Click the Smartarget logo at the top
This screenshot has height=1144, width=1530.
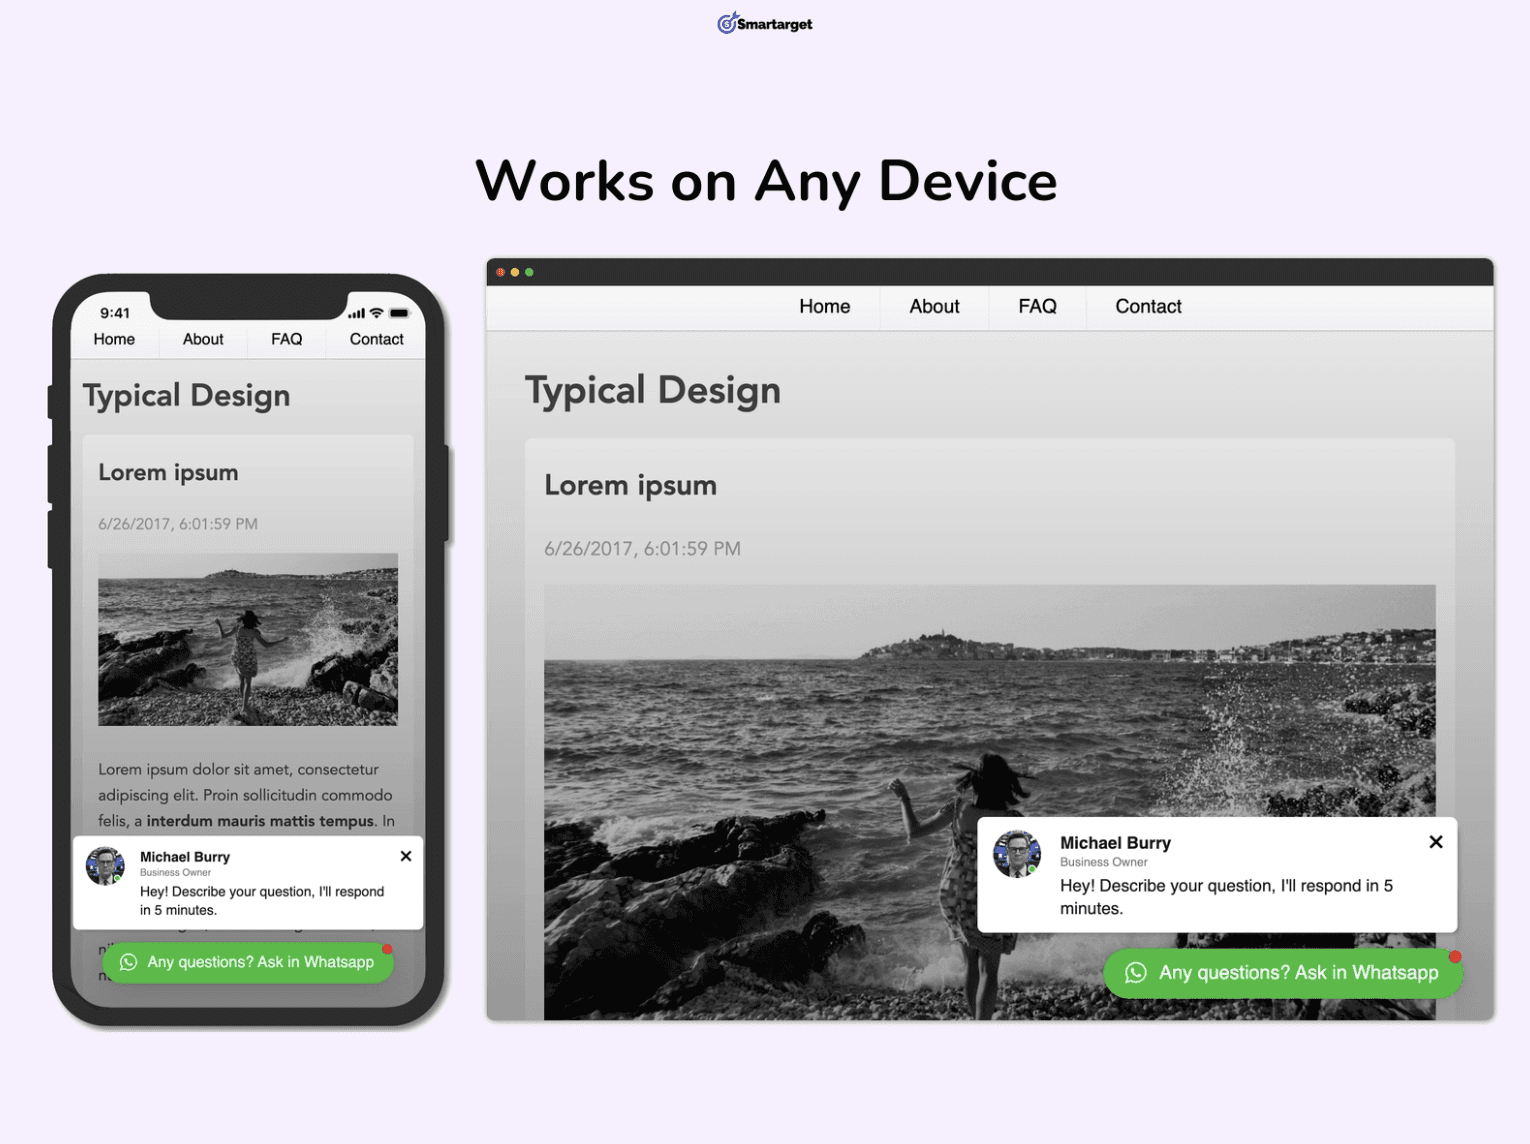(765, 23)
